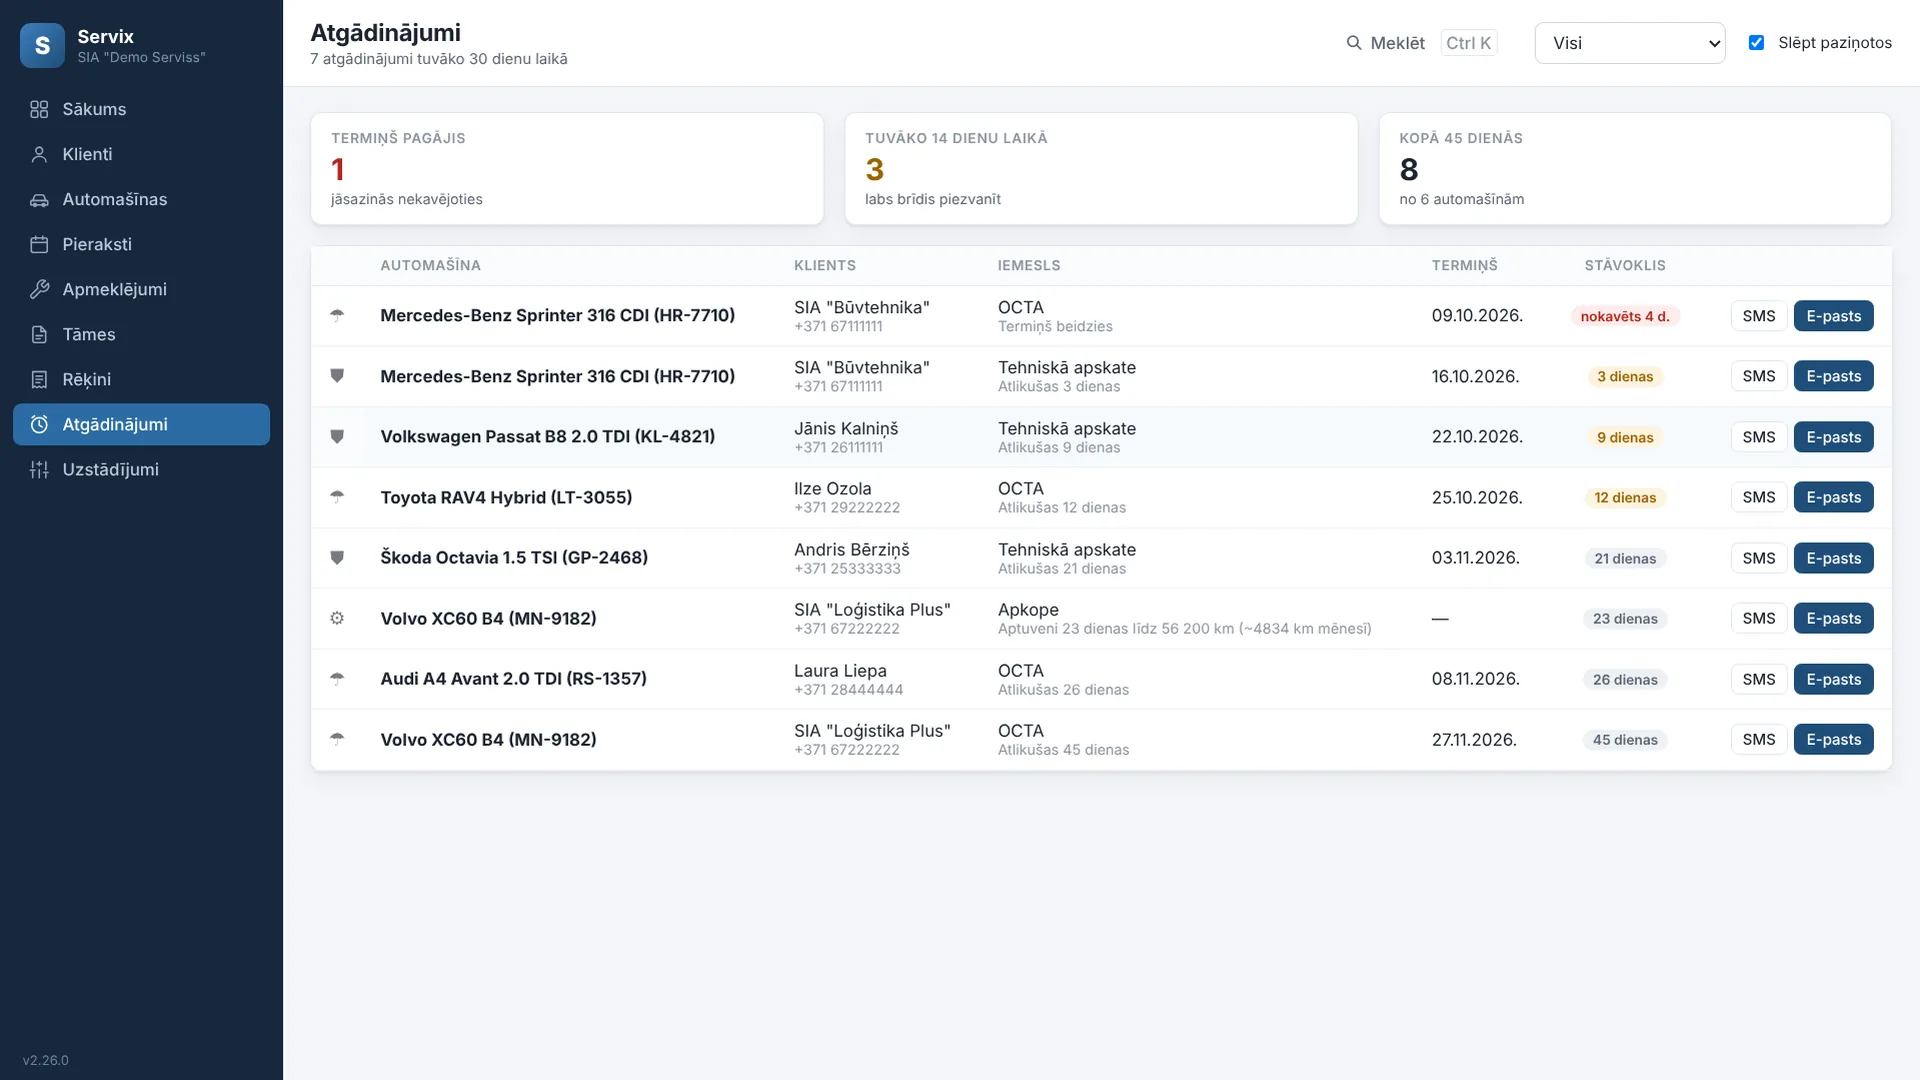
Task: Click client name Jānis Kalniņš
Action: 846,428
